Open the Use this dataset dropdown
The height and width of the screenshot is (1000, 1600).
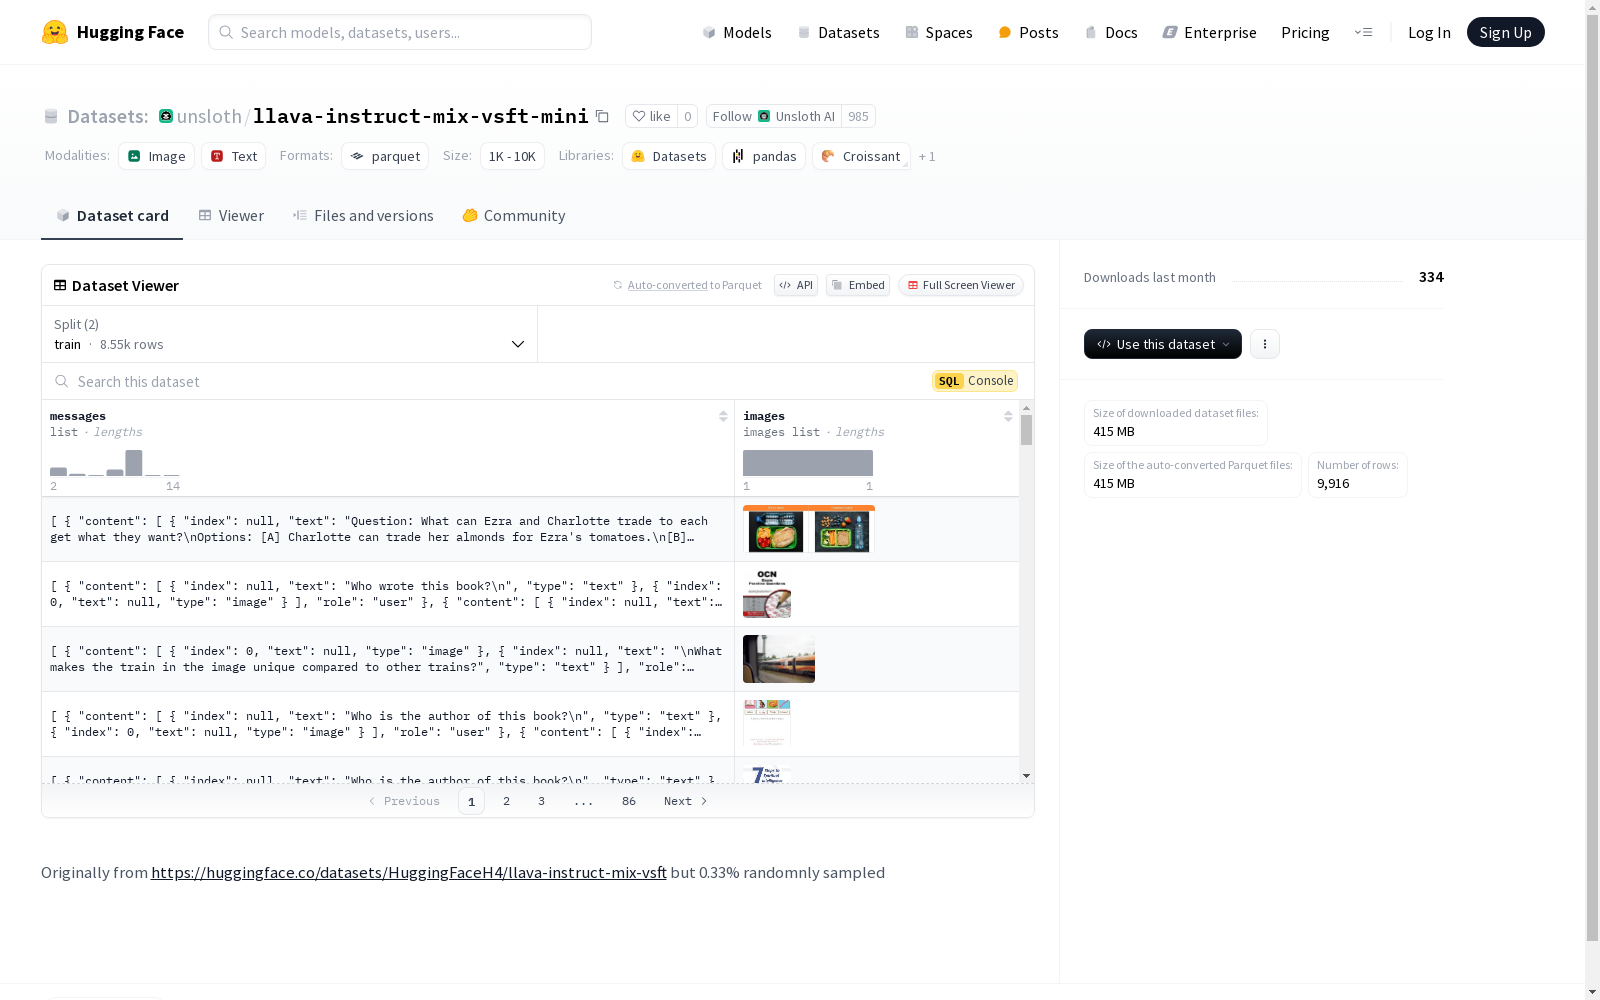[1163, 344]
